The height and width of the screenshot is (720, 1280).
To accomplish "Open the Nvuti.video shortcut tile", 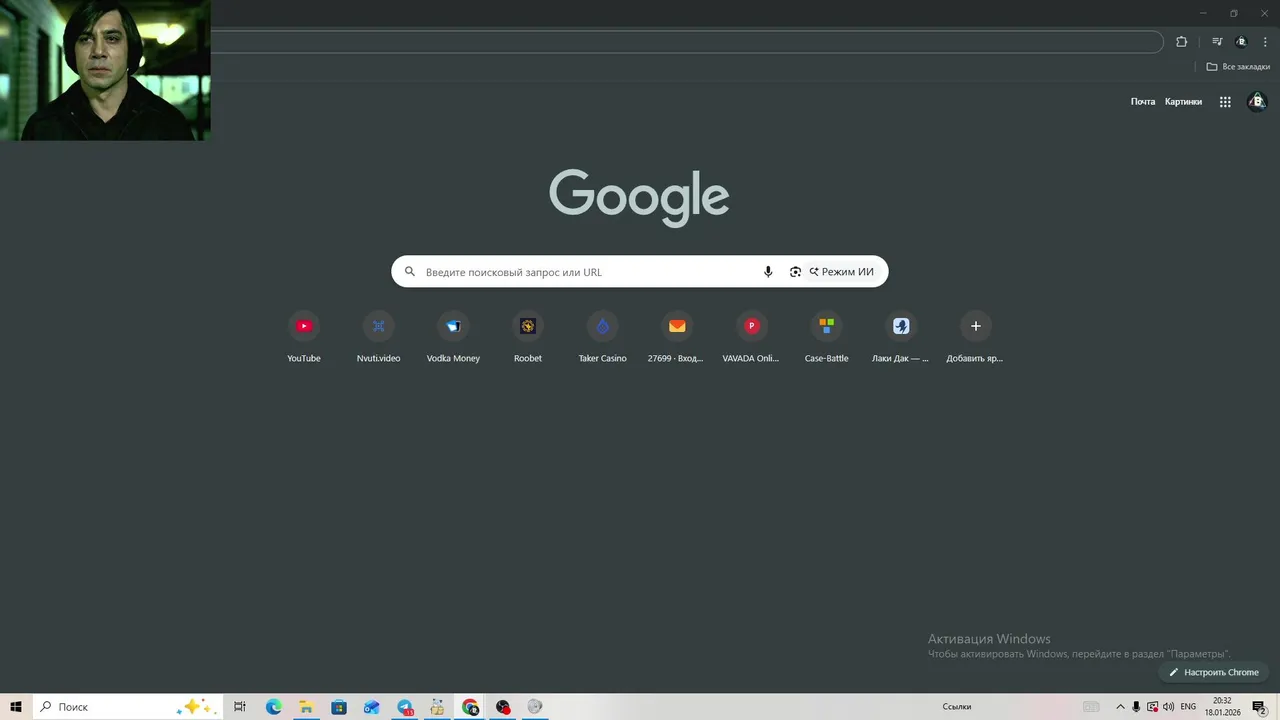I will [378, 337].
